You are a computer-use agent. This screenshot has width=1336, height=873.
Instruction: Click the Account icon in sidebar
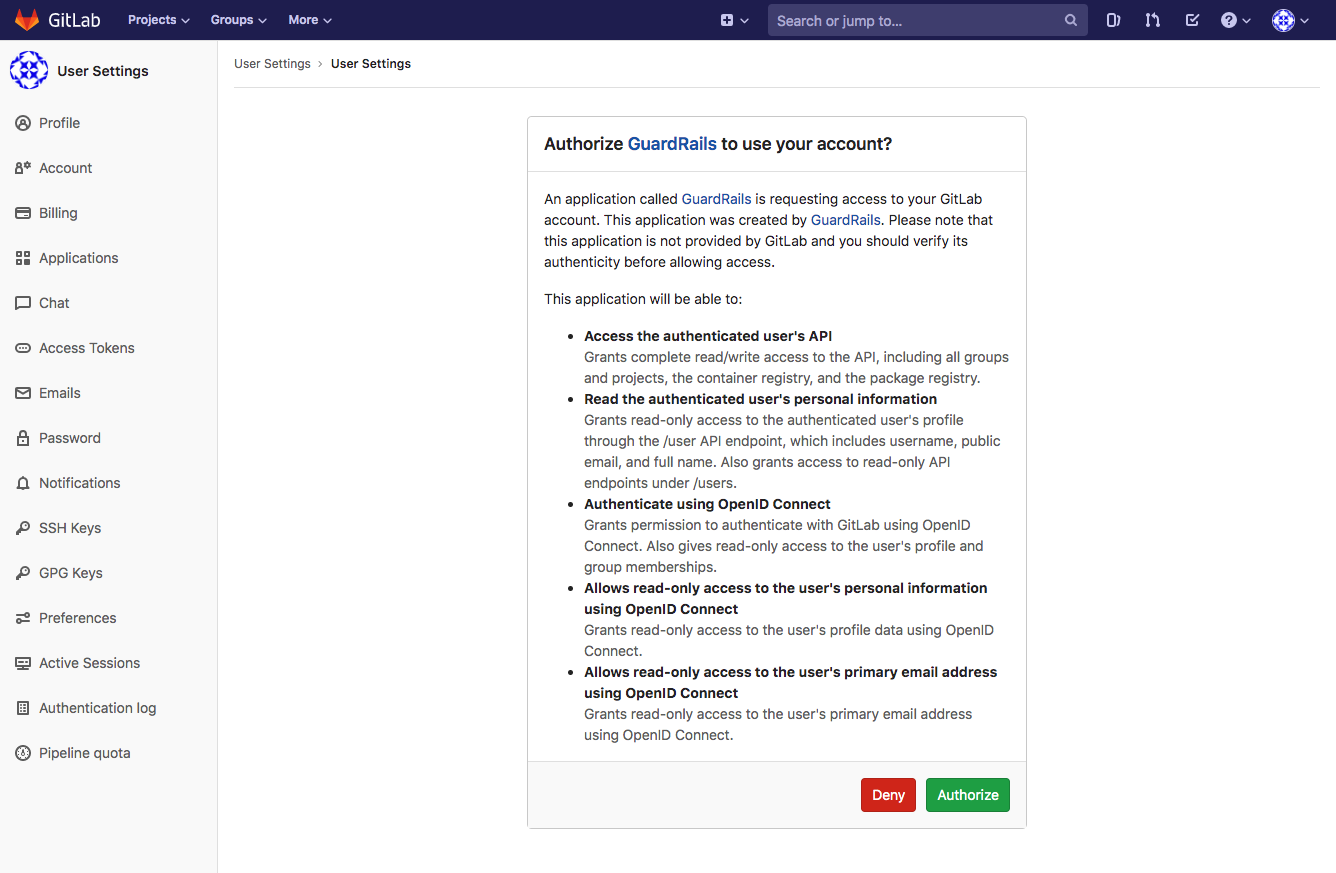pos(23,168)
